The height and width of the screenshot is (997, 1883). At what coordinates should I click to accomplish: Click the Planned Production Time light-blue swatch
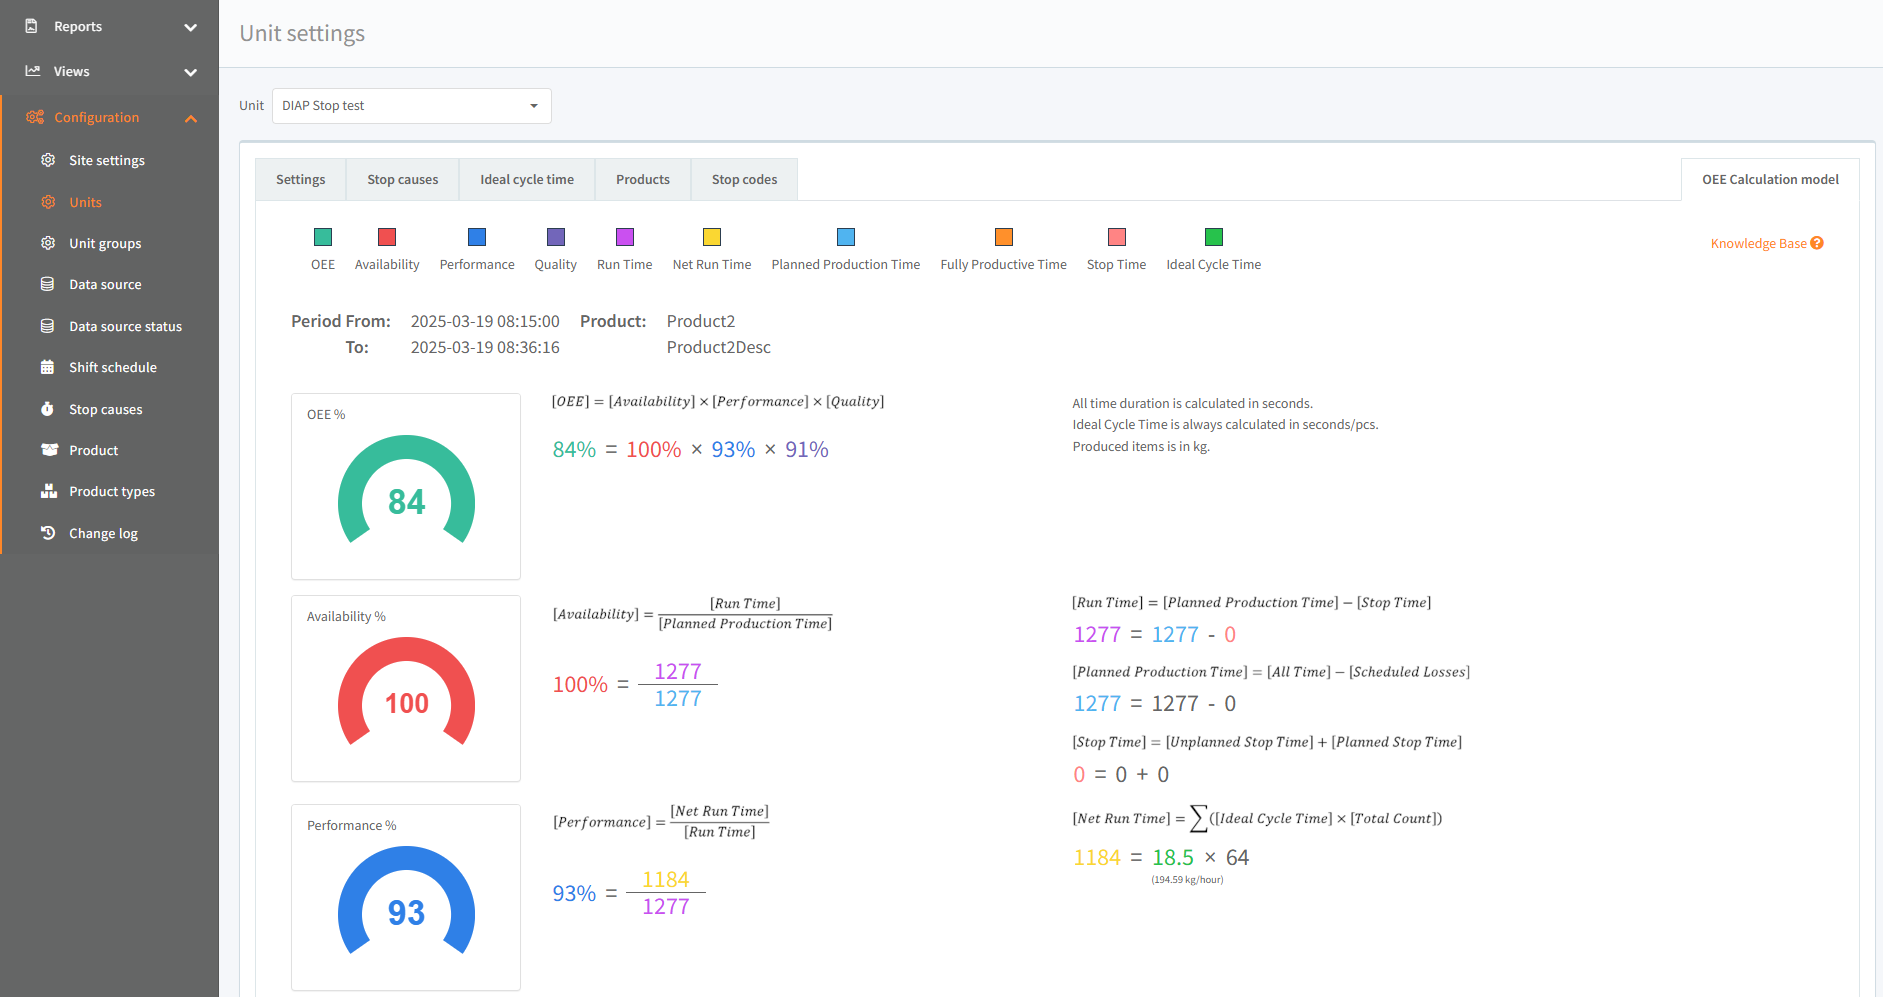click(846, 237)
